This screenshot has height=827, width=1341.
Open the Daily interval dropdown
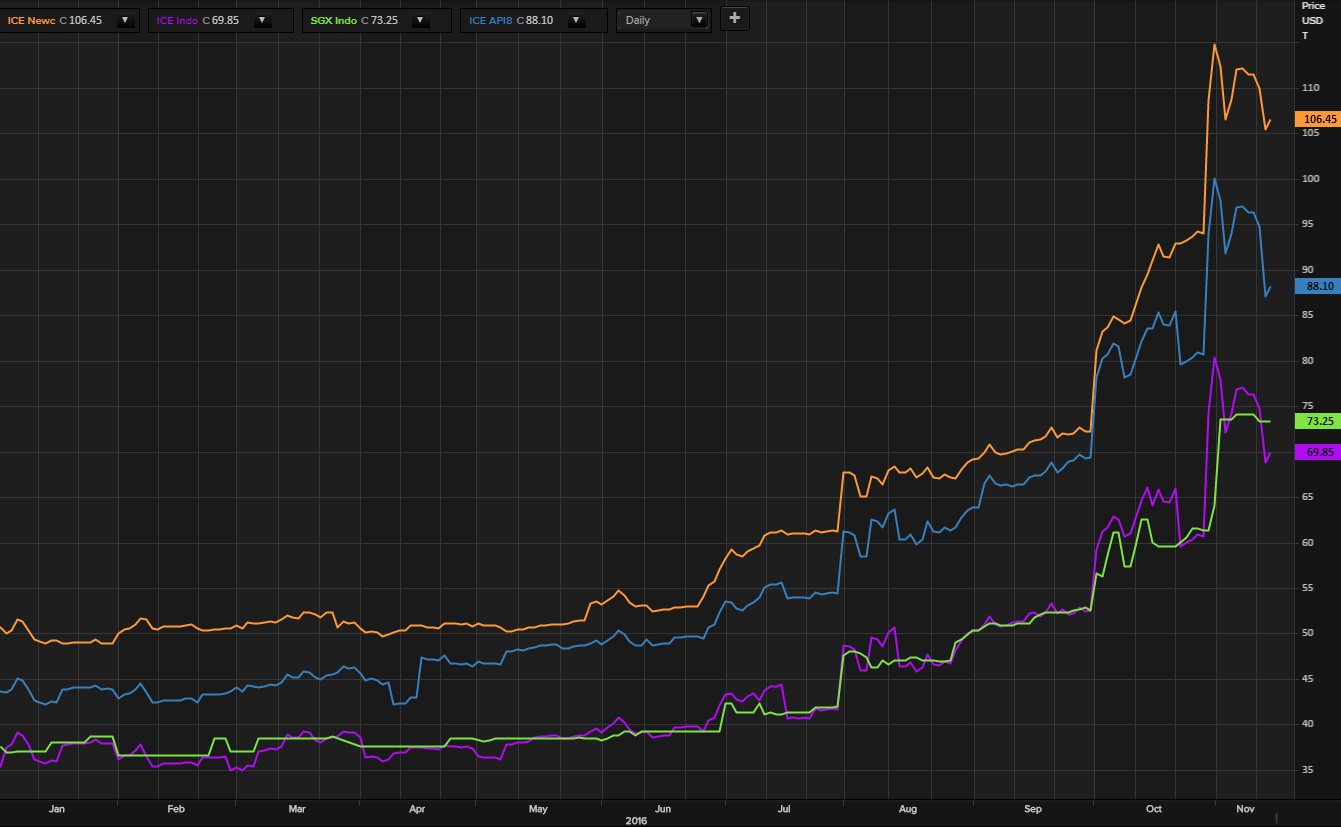(699, 19)
